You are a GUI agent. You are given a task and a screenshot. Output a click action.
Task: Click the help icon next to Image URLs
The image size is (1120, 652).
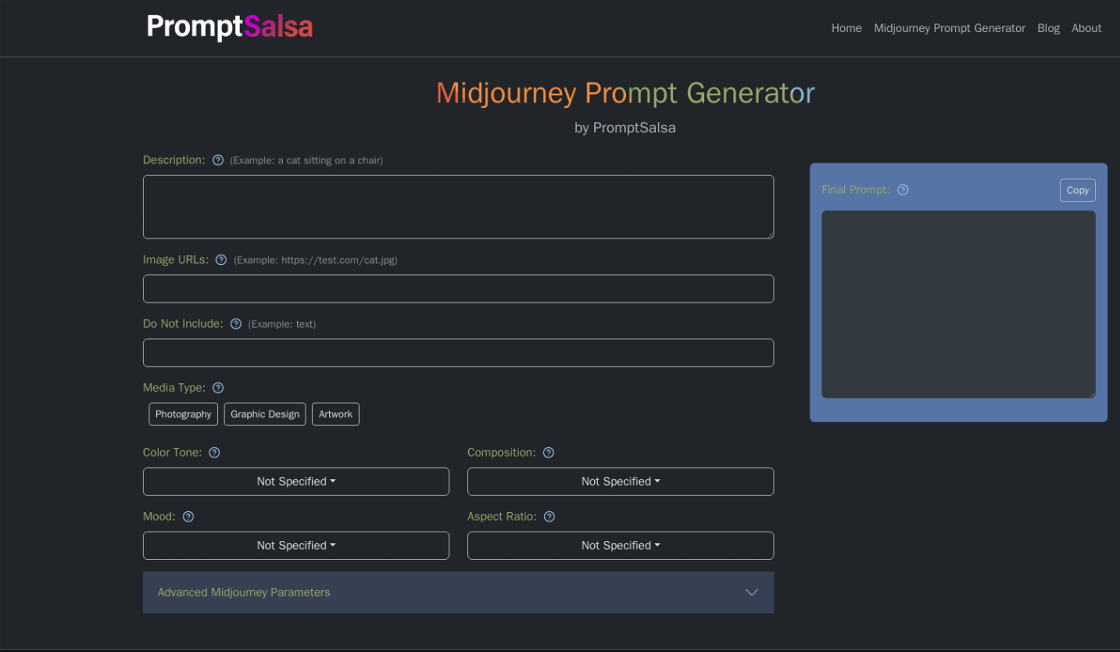pyautogui.click(x=221, y=260)
